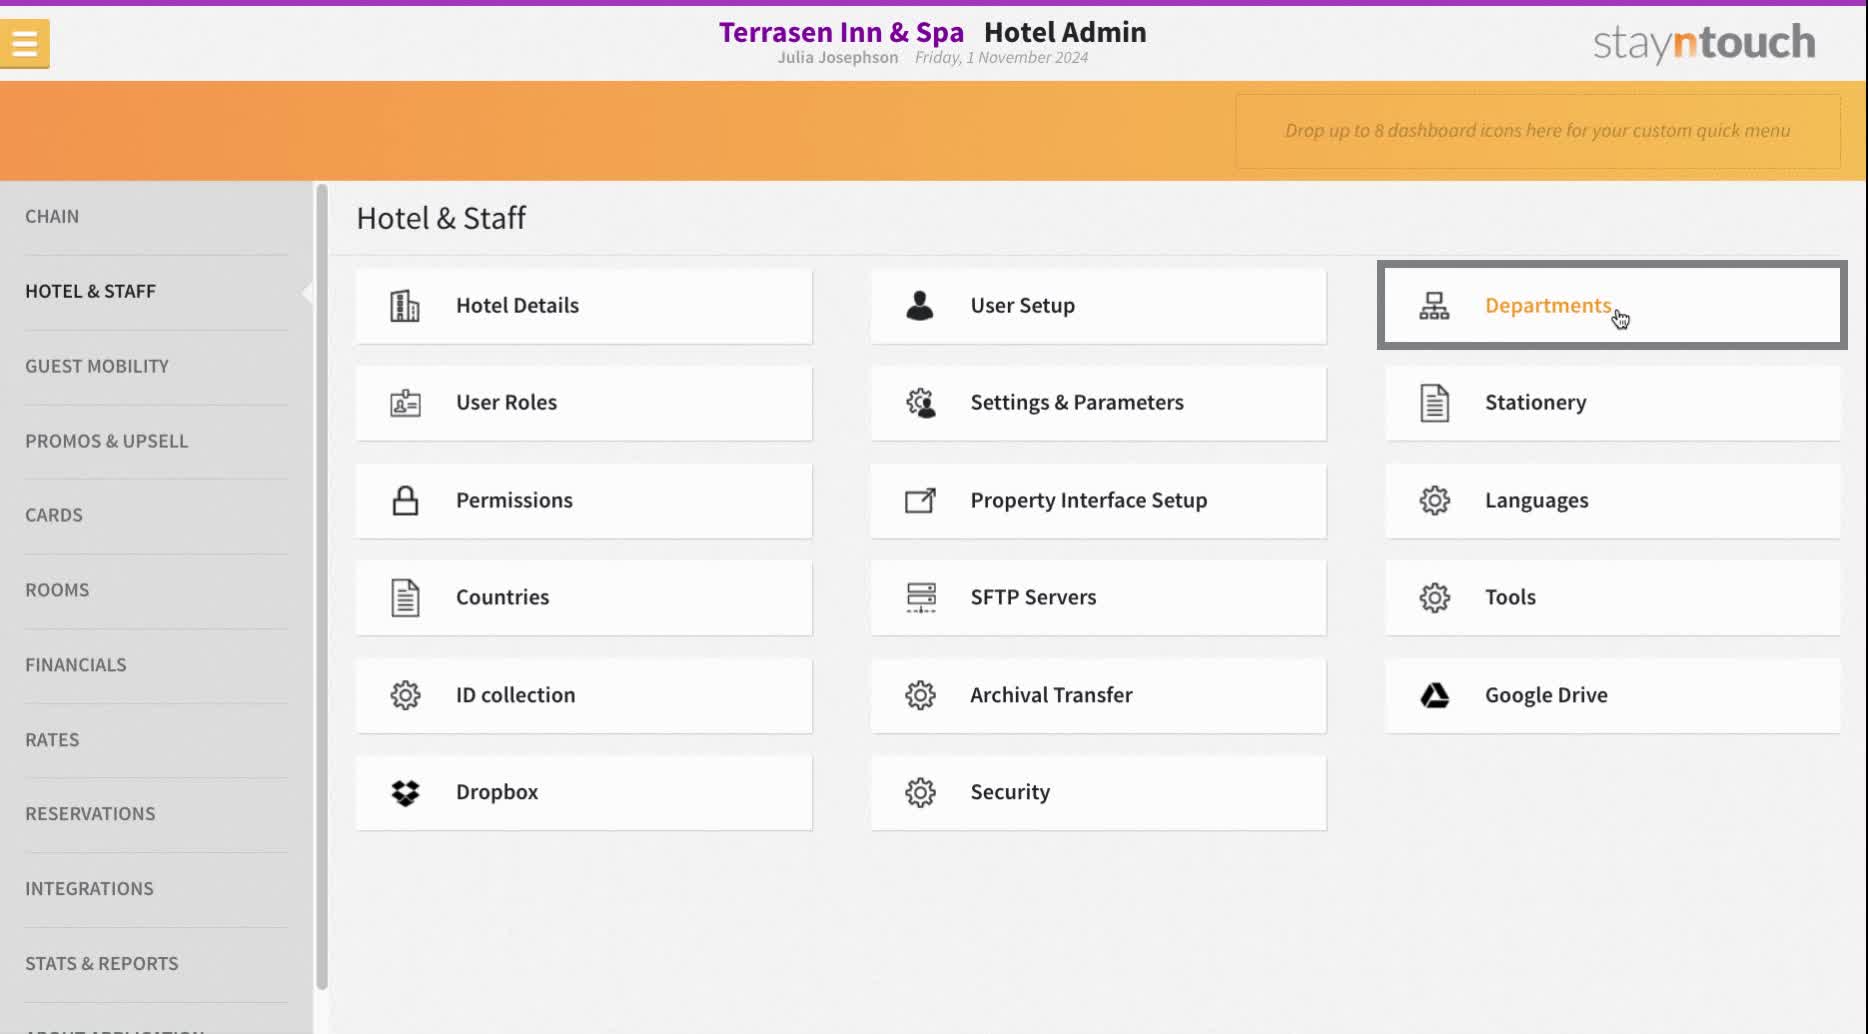Open the Property Interface Setup label
1868x1034 pixels.
coord(1088,500)
